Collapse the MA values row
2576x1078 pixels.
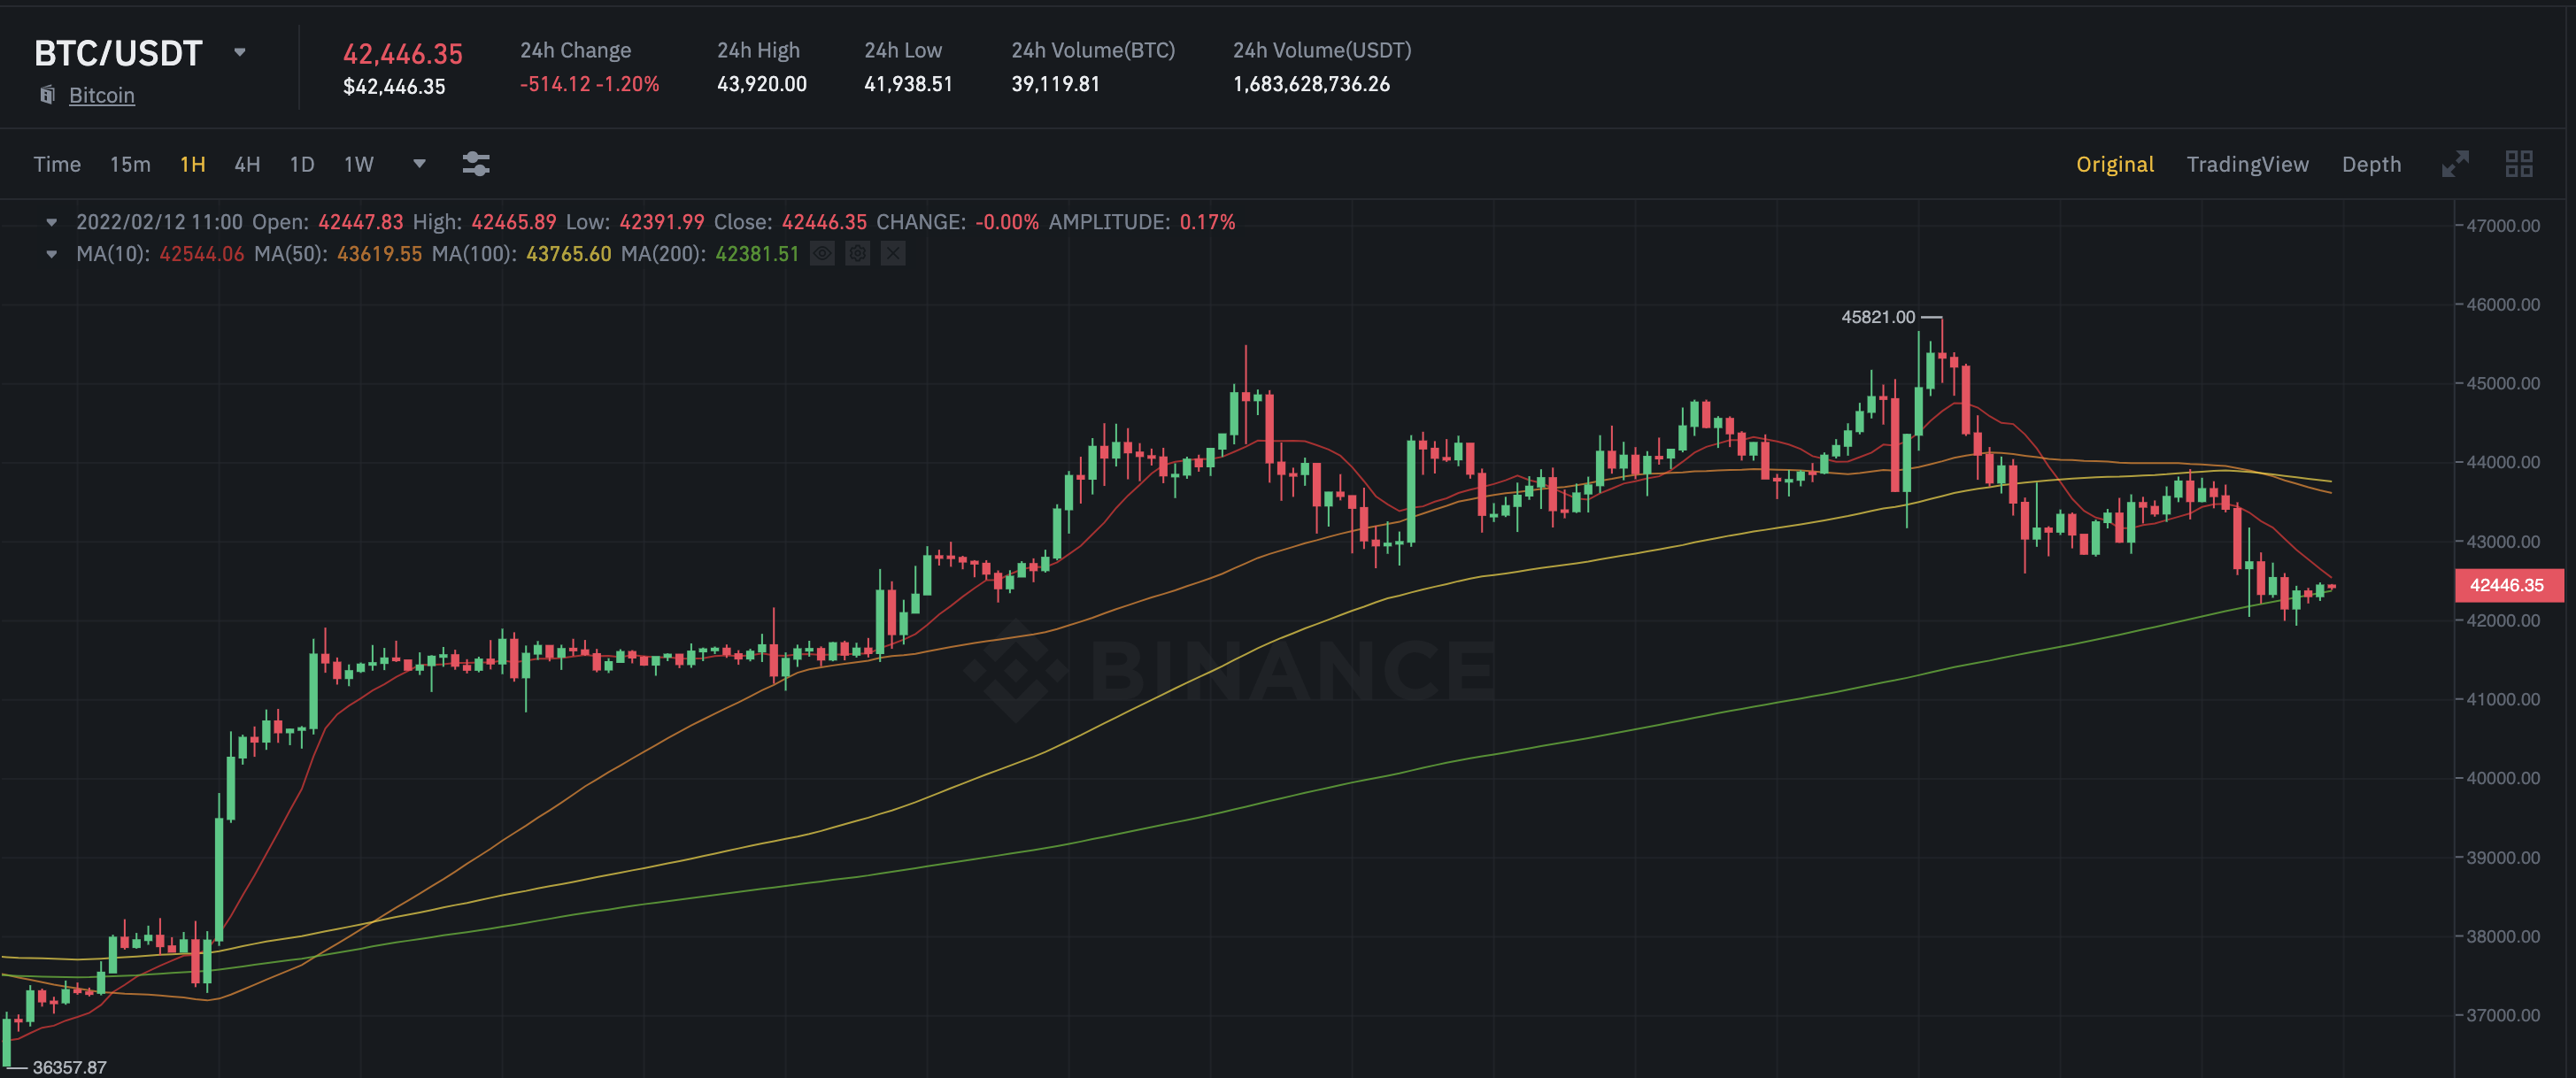point(52,254)
